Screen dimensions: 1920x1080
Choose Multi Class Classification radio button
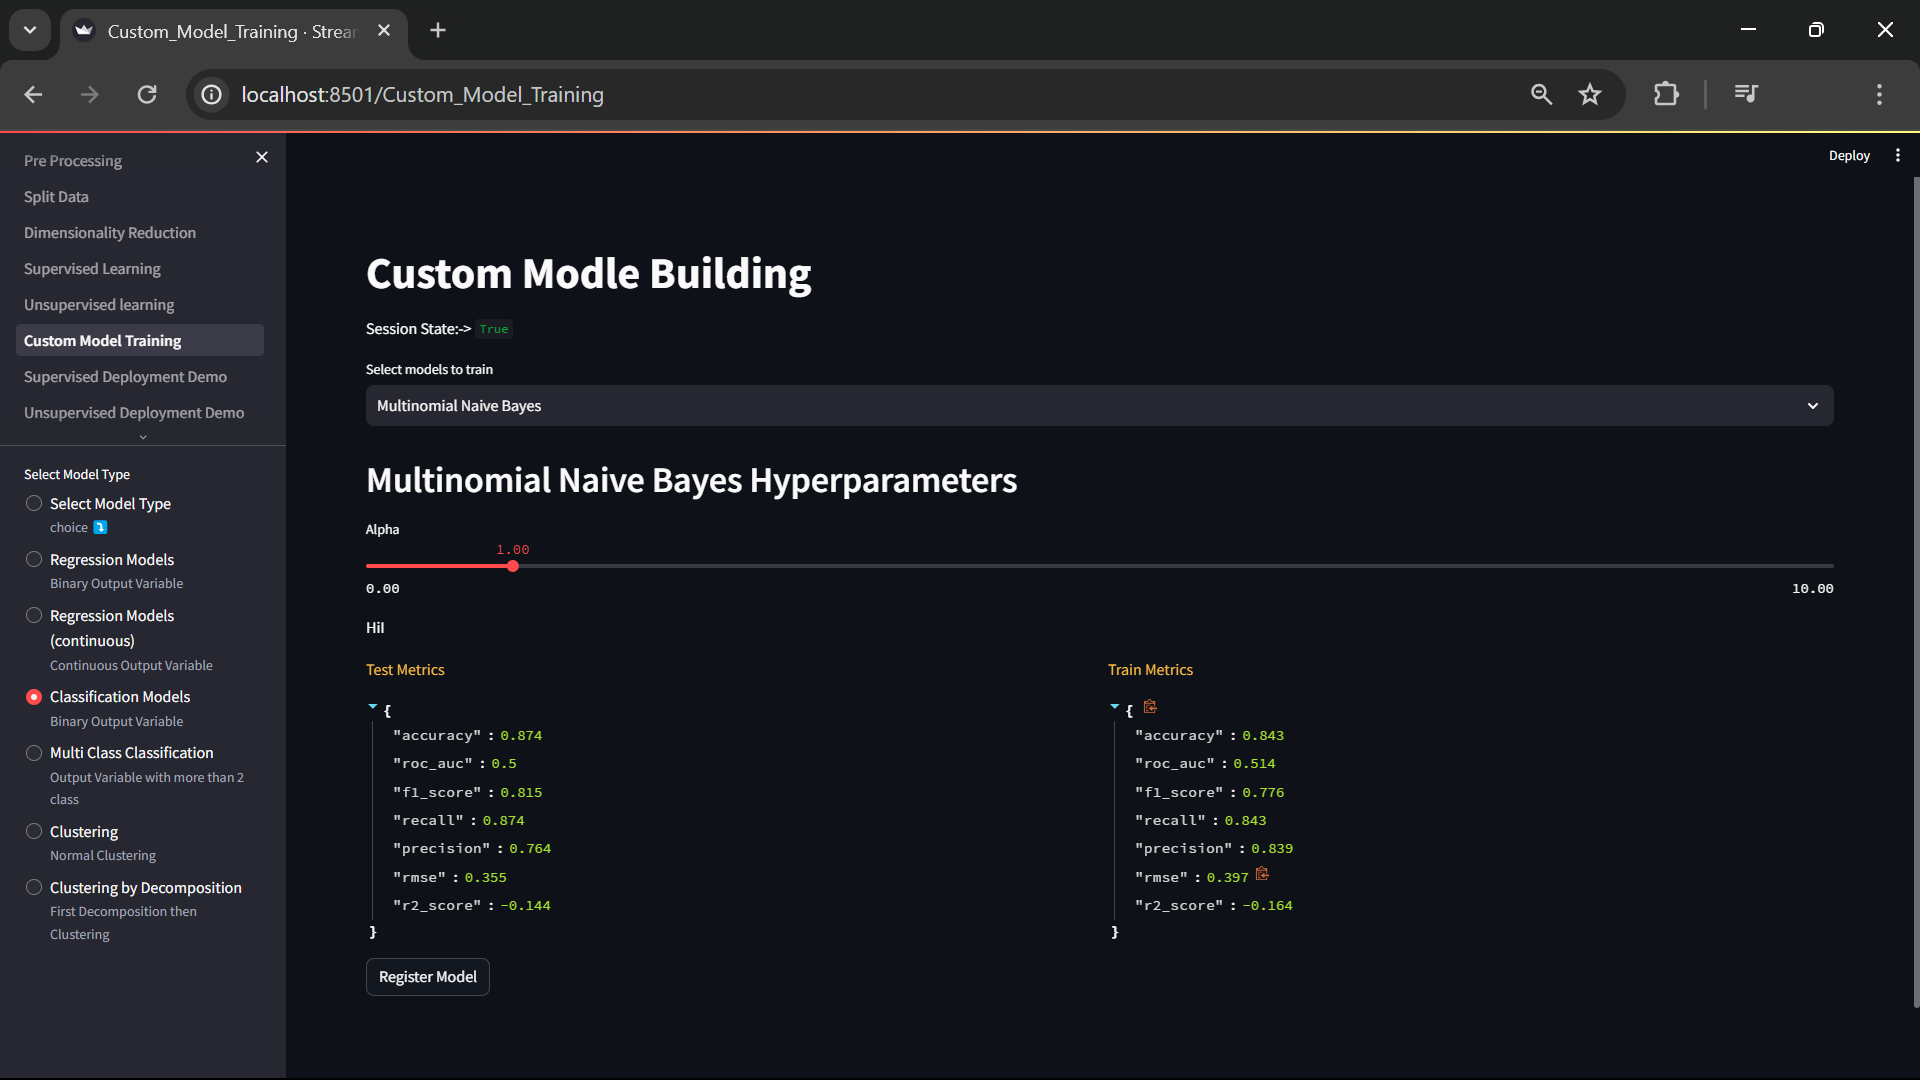(x=34, y=753)
